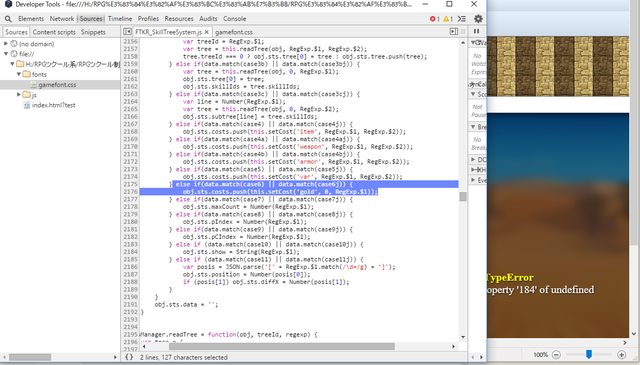Click the navigator panel scroll right arrow
This screenshot has width=640, height=365.
tap(115, 357)
